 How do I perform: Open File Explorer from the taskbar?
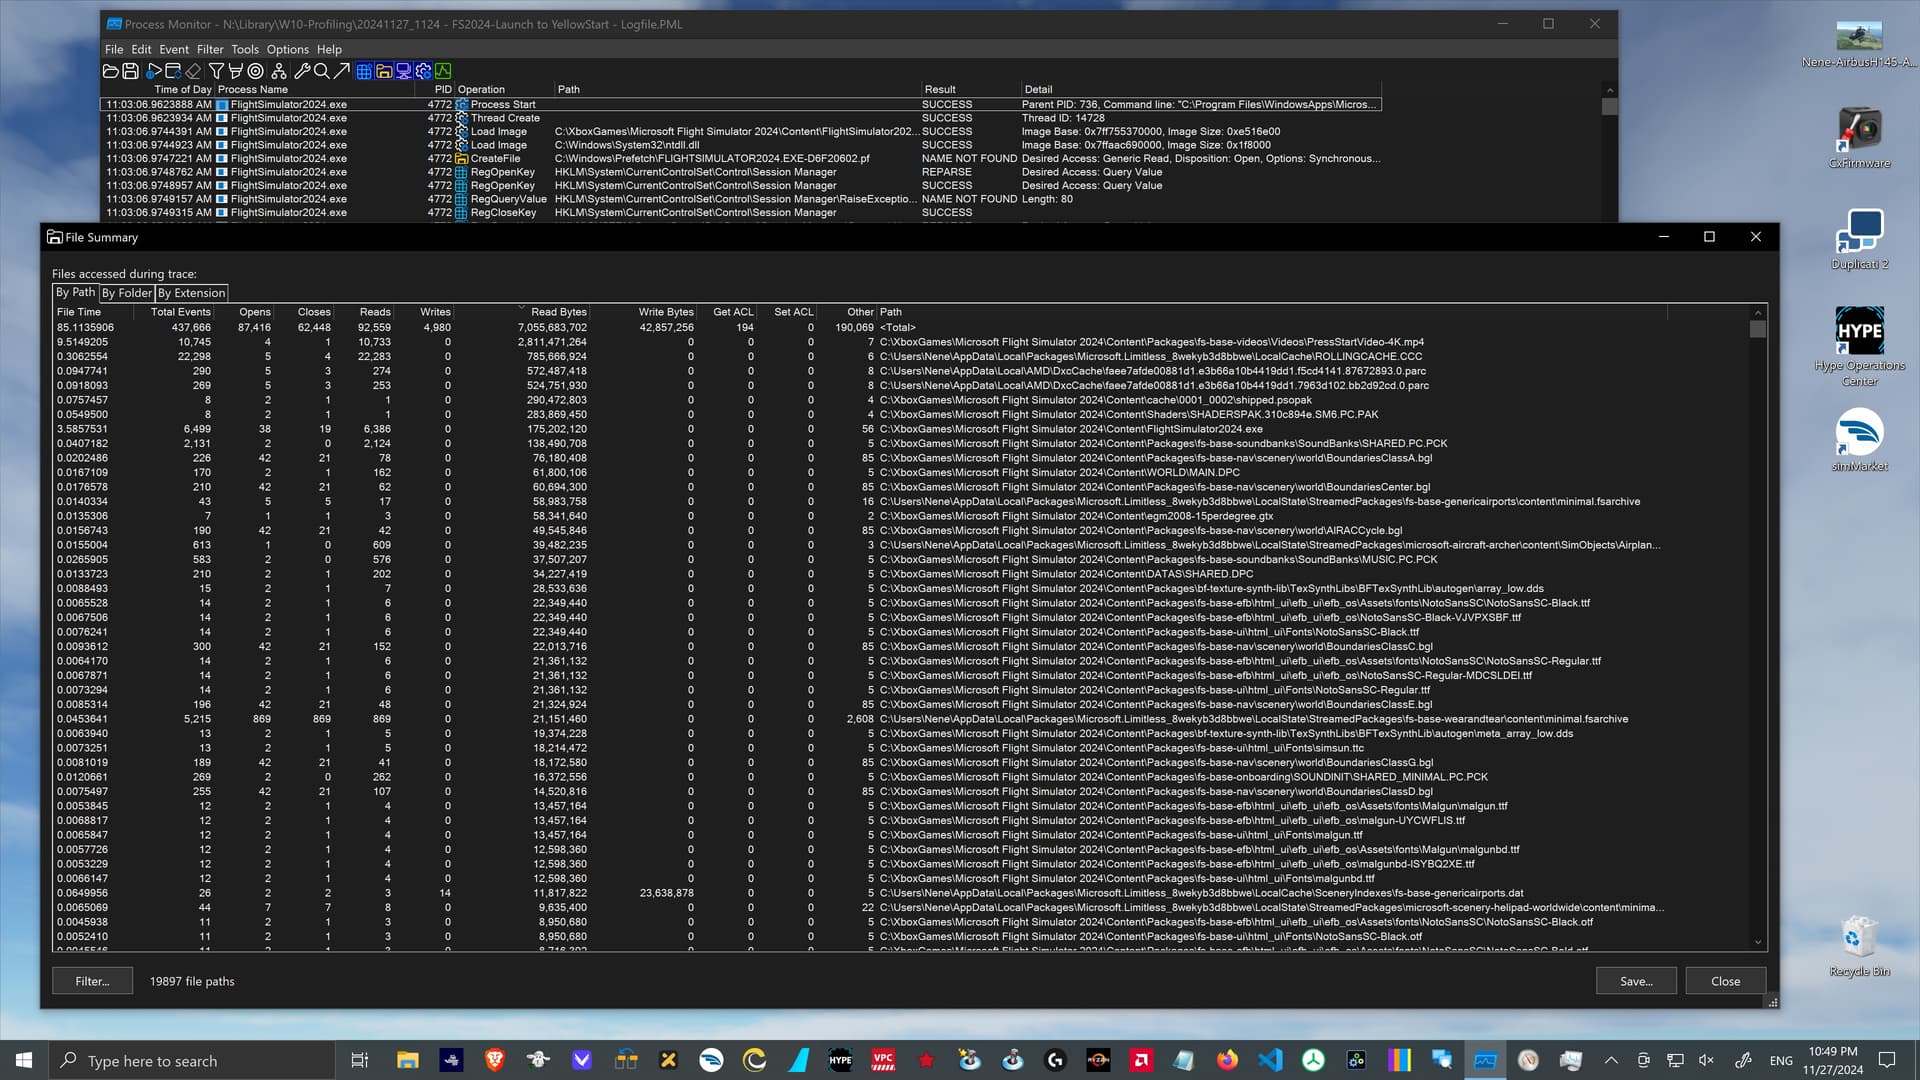407,1060
